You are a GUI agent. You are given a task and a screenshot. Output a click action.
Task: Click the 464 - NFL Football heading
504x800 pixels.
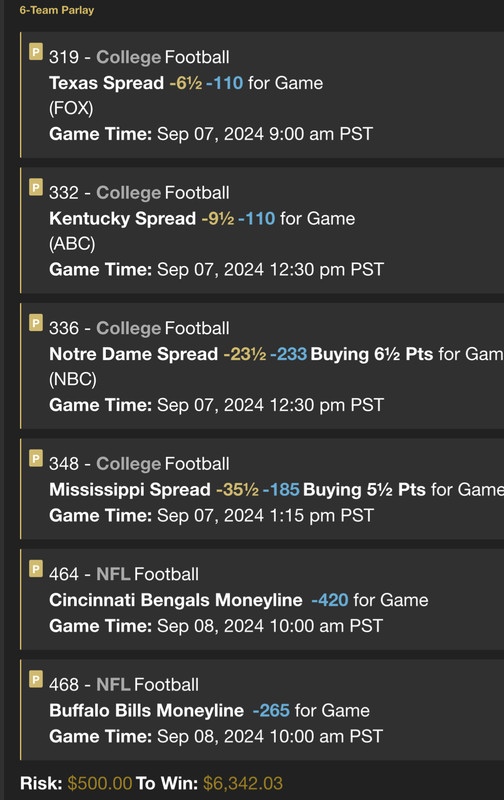(x=124, y=574)
